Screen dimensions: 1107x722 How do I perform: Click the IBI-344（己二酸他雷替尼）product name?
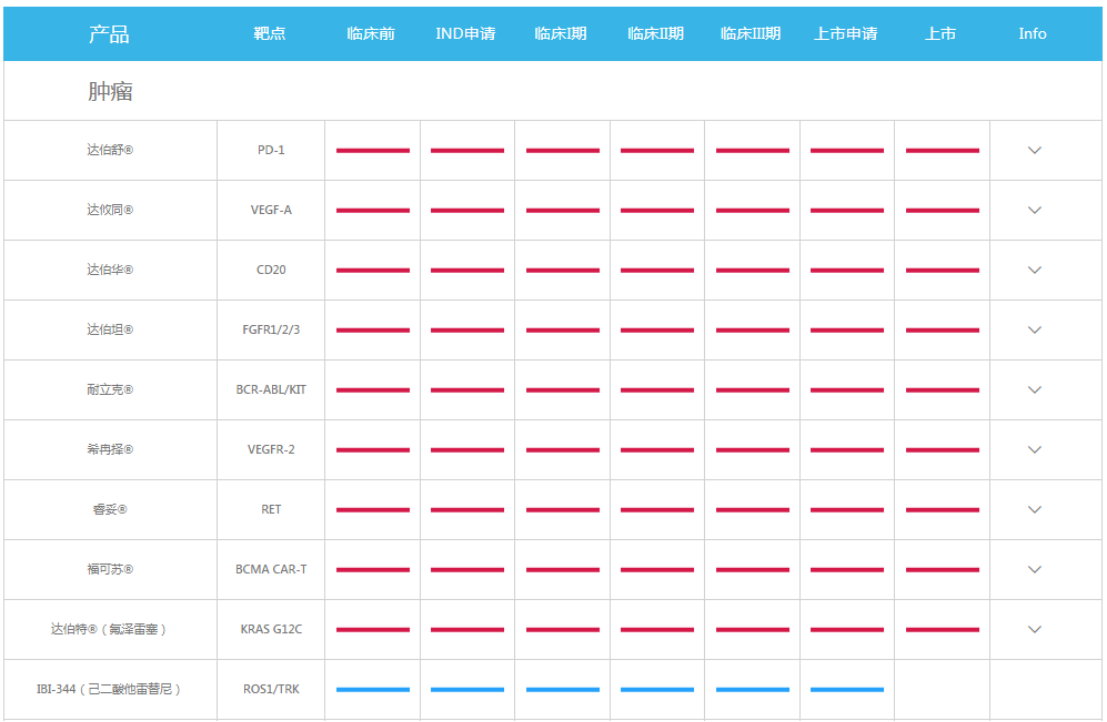click(110, 689)
